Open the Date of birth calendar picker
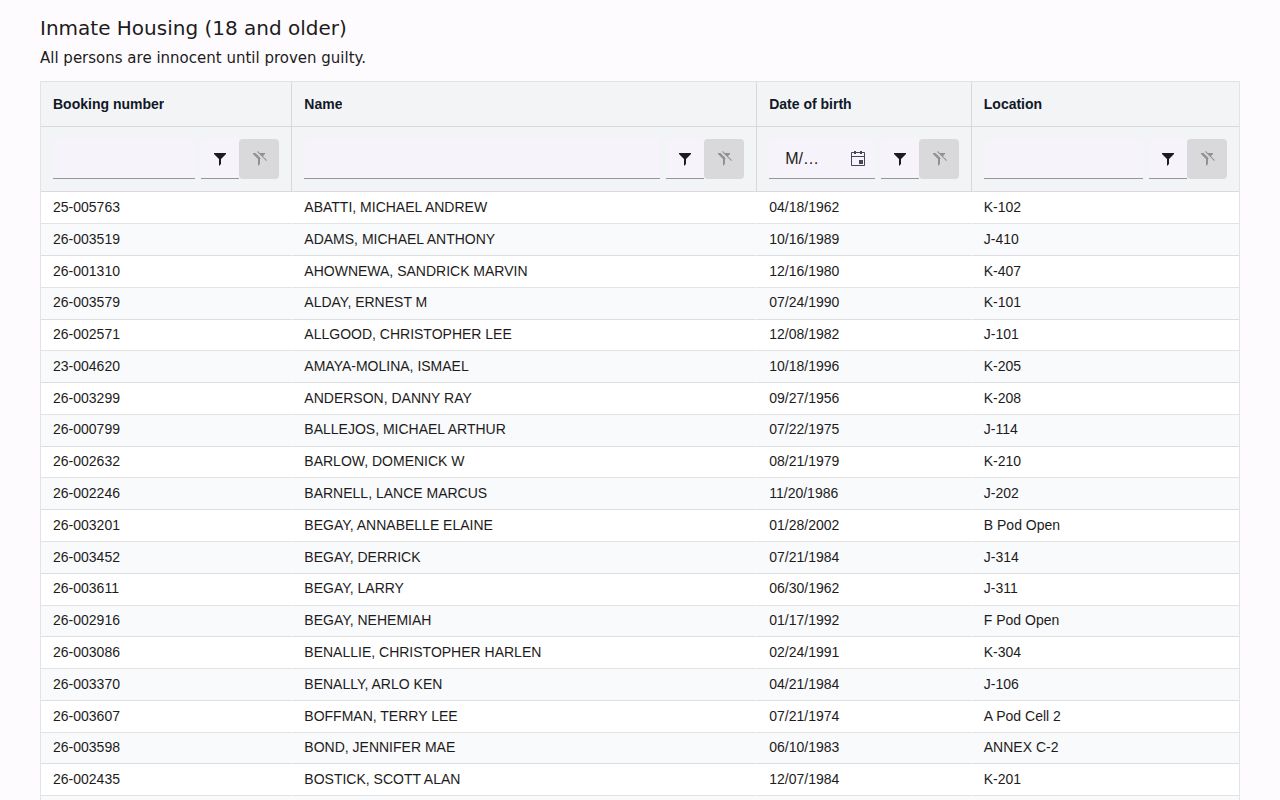Image resolution: width=1280 pixels, height=800 pixels. [x=858, y=159]
